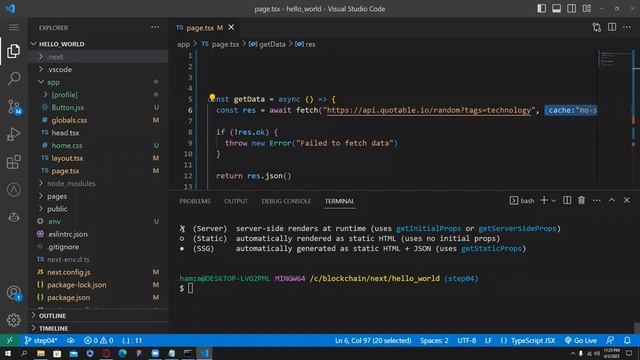
Task: Expand the [profile] folder
Action: tap(98, 95)
